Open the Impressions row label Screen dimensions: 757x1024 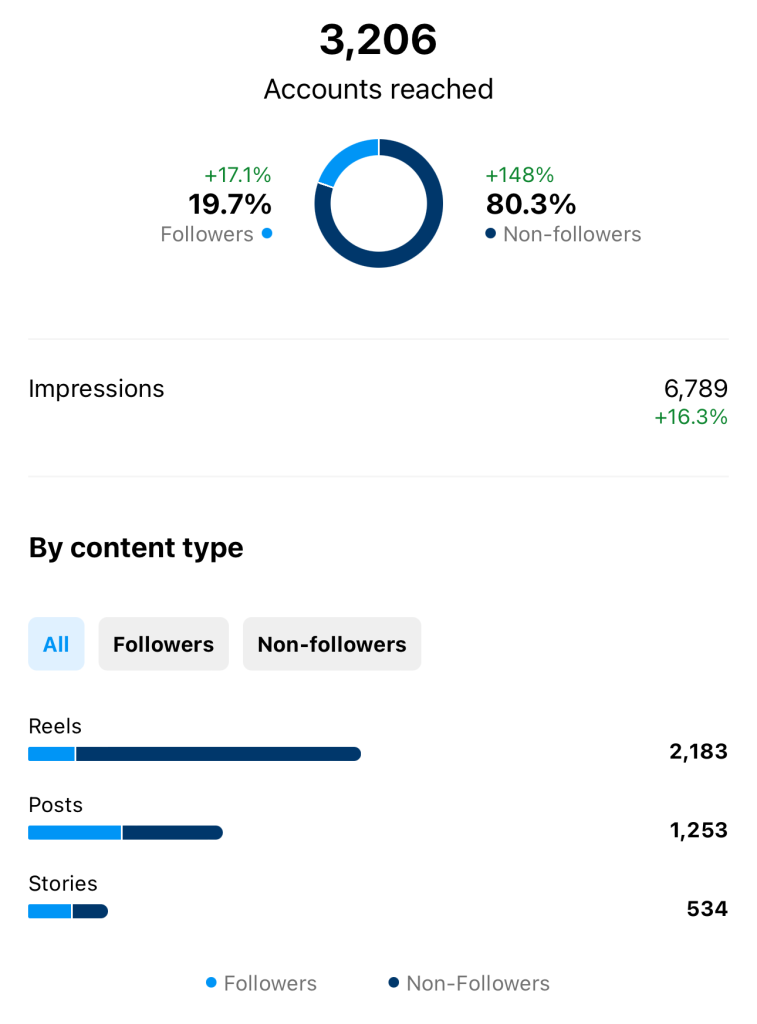(x=96, y=388)
